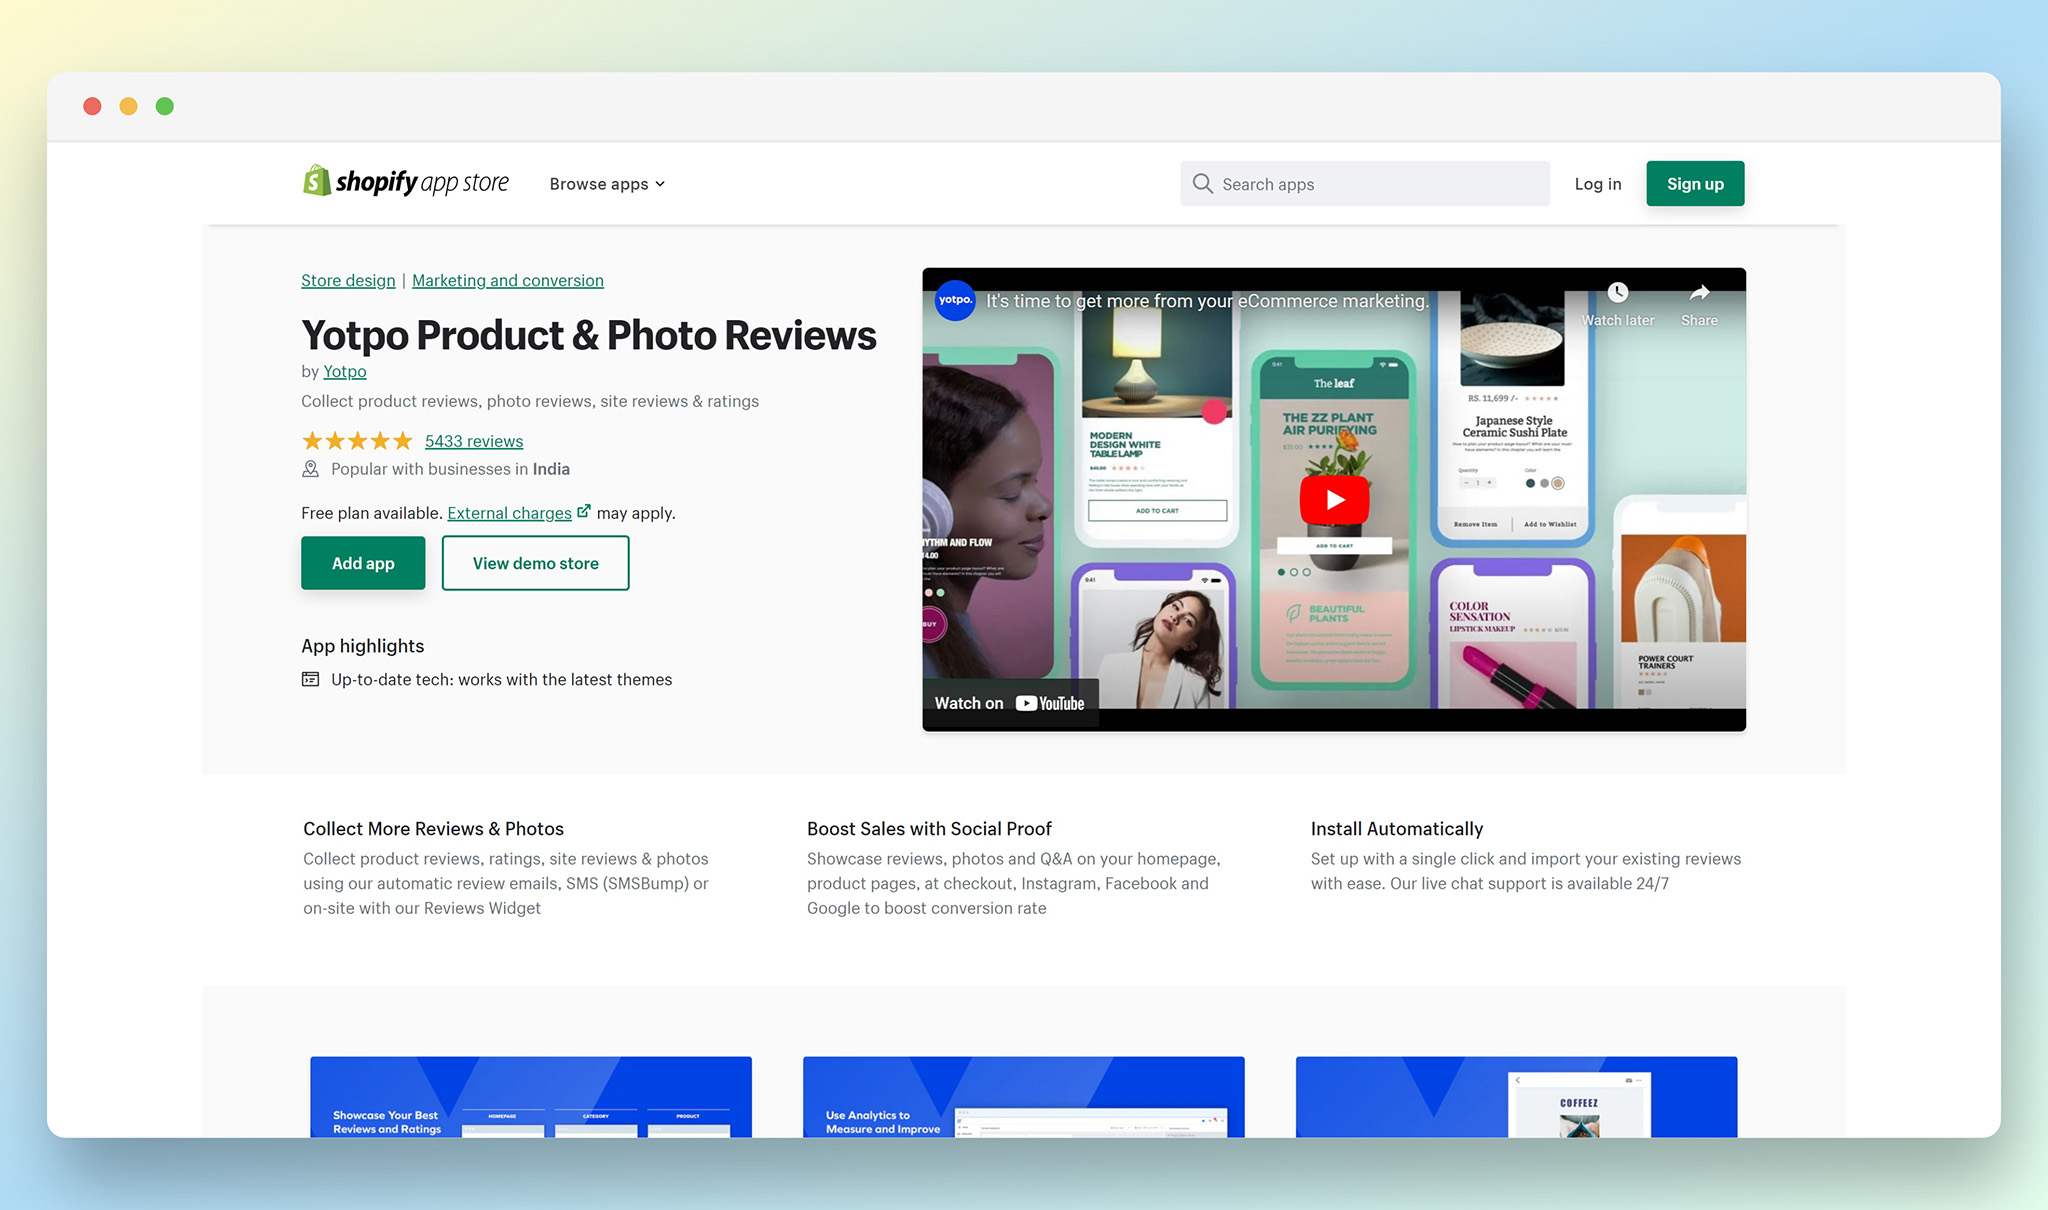Expand the Browse apps dropdown
The image size is (2048, 1210).
pos(607,184)
